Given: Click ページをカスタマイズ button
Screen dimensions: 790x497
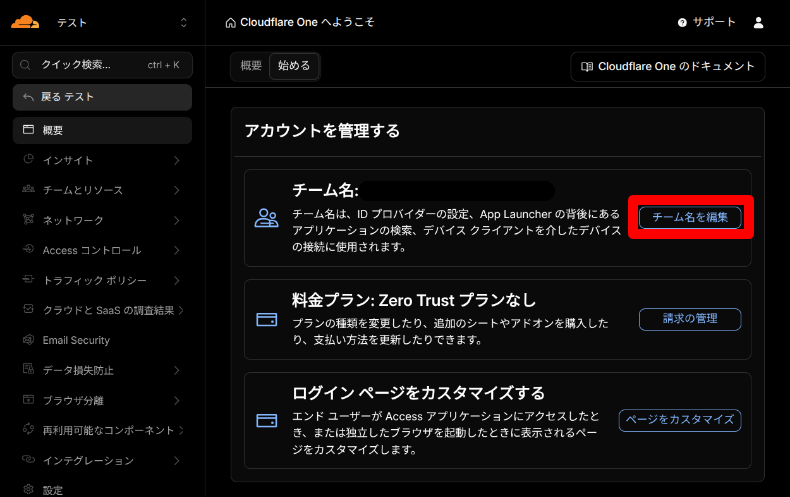Looking at the screenshot, I should tap(680, 420).
